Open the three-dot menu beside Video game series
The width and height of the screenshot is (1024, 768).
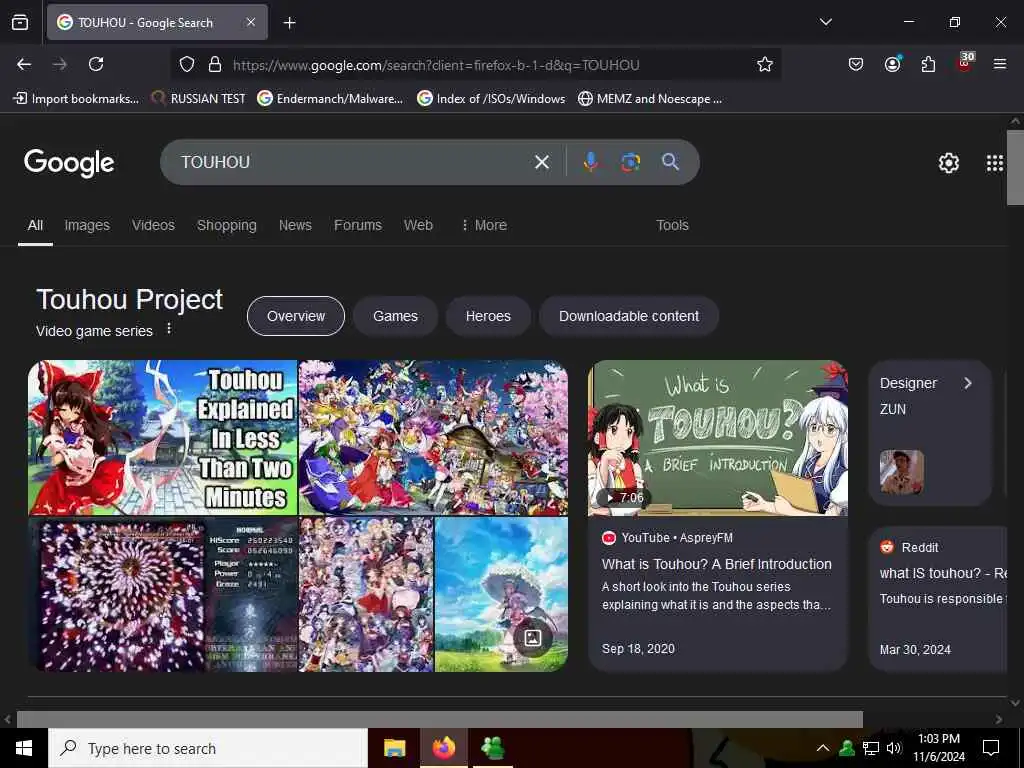coord(169,328)
